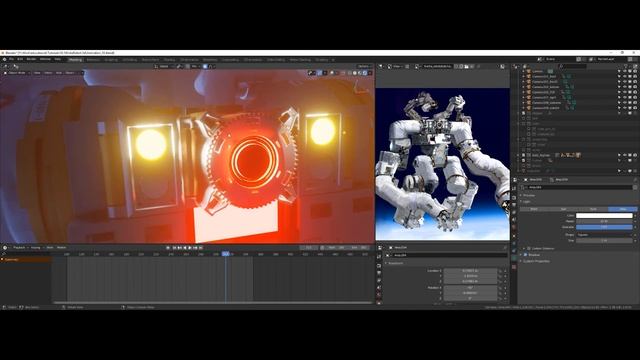Click the robot reference image
Image resolution: width=640 pixels, height=360 pixels.
(442, 164)
